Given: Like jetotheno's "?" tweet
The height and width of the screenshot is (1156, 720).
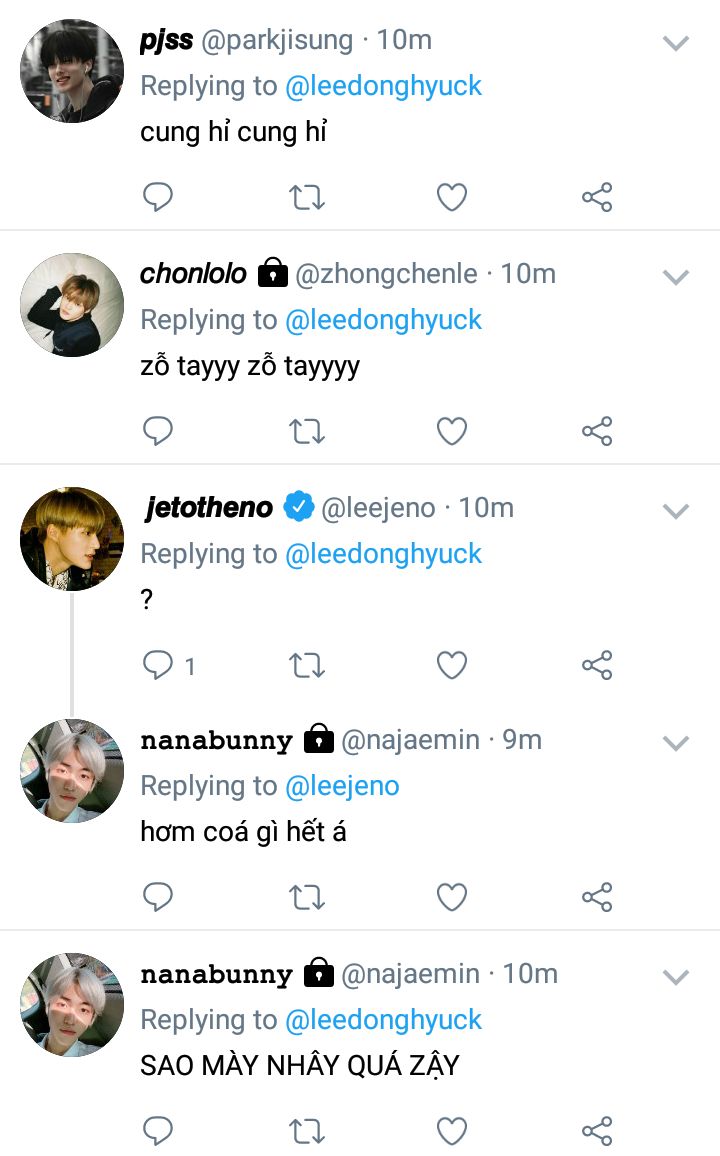Looking at the screenshot, I should tap(452, 665).
